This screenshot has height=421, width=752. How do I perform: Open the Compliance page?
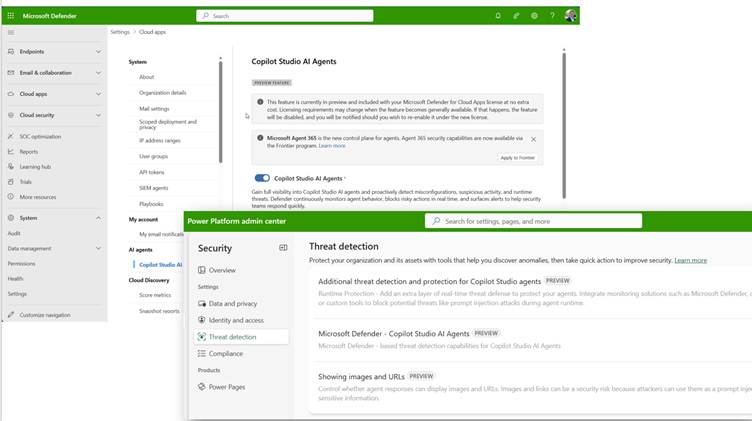click(x=226, y=353)
